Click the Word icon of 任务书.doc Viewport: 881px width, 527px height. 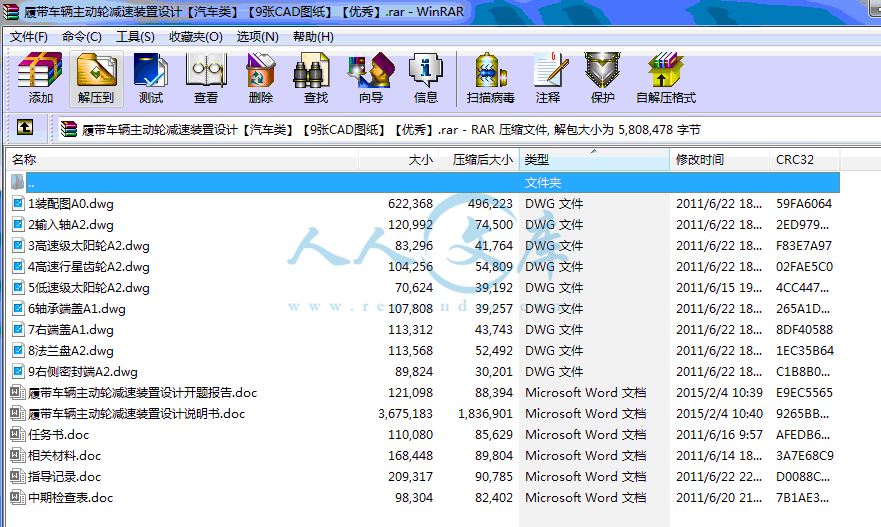point(18,434)
